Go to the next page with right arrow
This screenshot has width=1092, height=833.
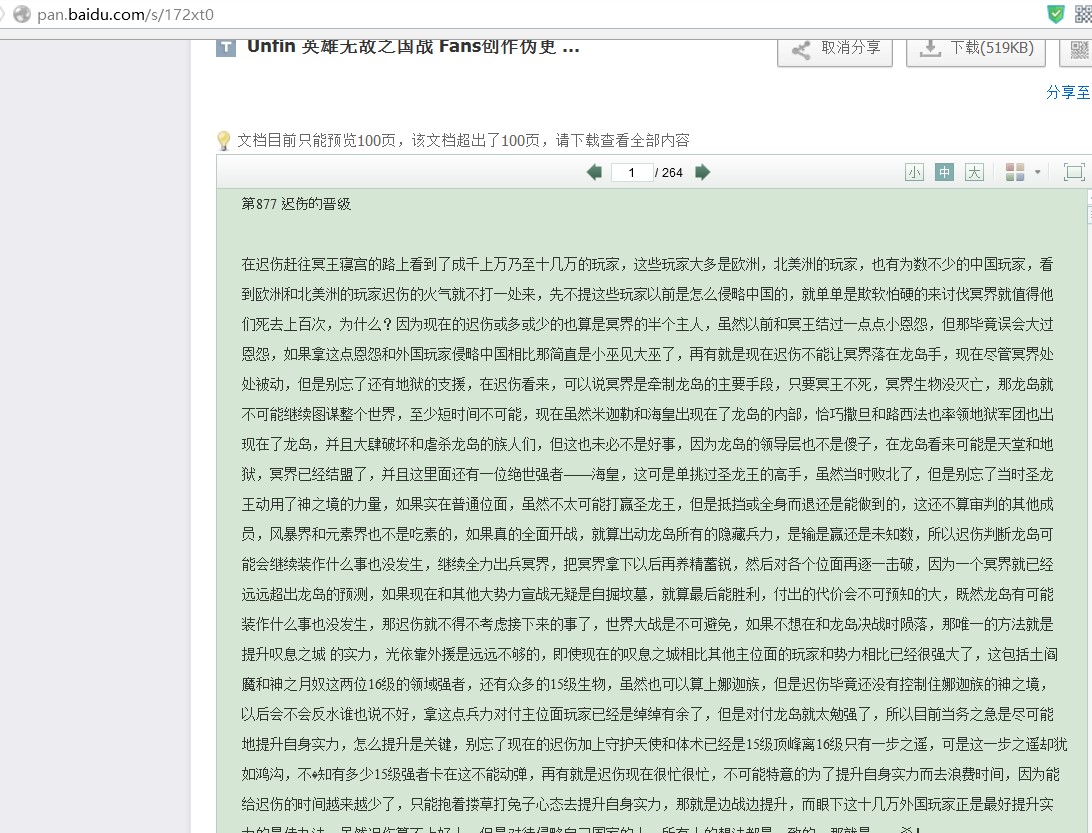[703, 172]
